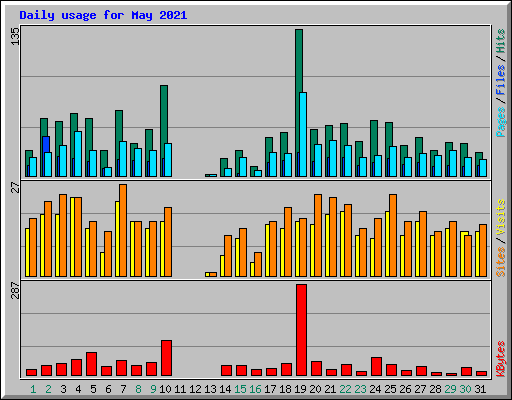Image resolution: width=512 pixels, height=400 pixels.
Task: Select the small bars for day 13 in the visits chart
Action: coord(211,274)
